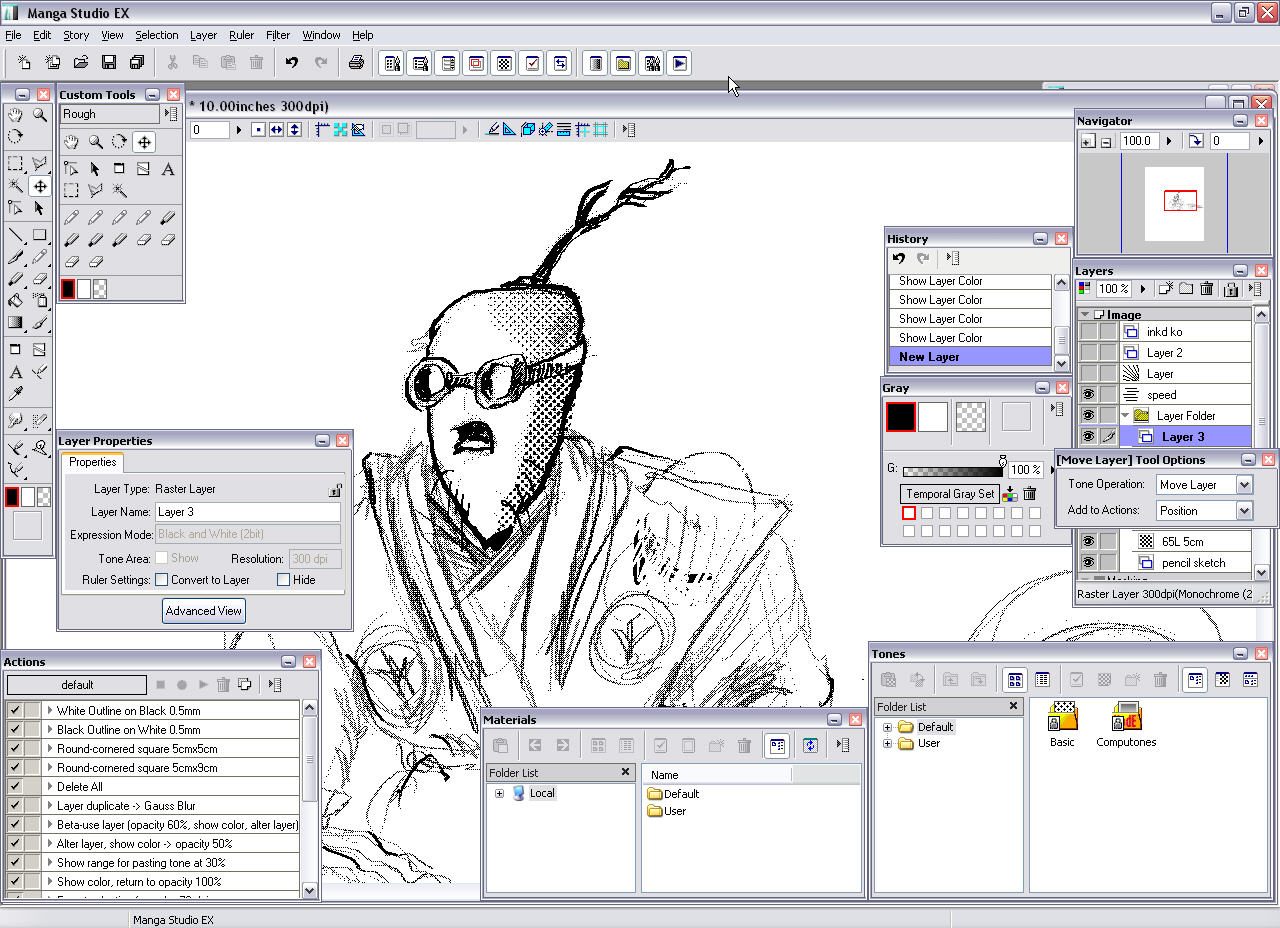Open the Filter menu
The width and height of the screenshot is (1280, 928).
[x=277, y=35]
